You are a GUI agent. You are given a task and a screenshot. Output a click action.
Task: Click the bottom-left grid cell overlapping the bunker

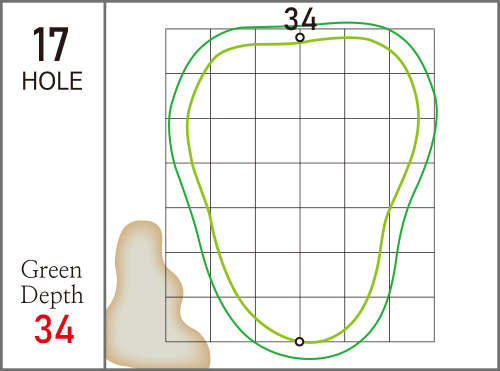188,319
